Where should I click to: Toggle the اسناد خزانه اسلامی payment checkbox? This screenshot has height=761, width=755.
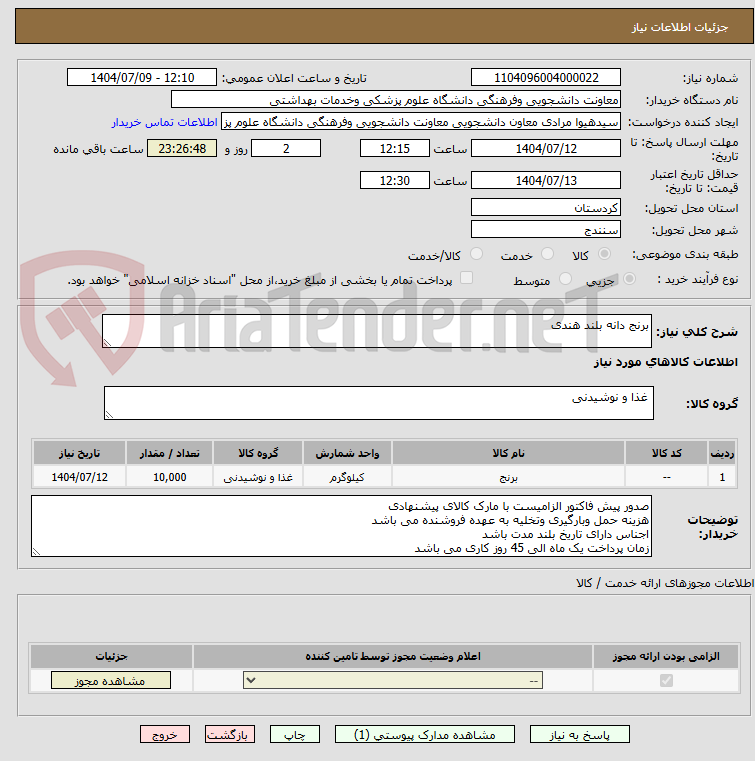(x=466, y=278)
